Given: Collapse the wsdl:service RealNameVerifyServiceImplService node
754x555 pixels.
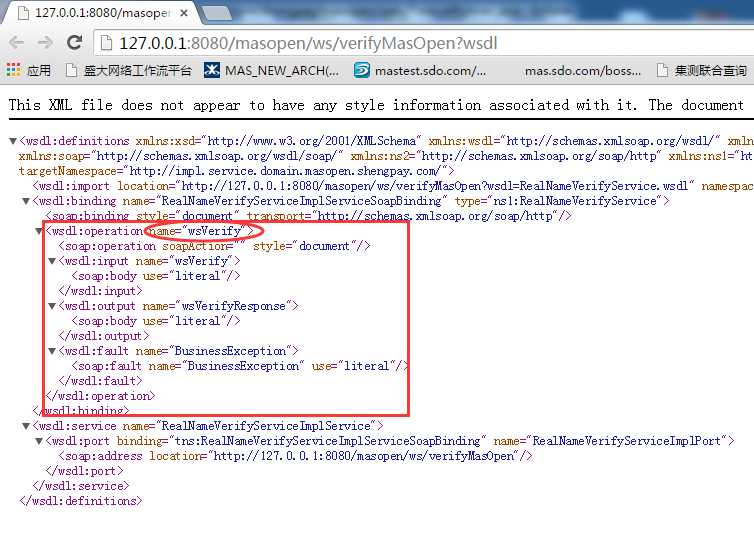Looking at the screenshot, I should tap(26, 426).
